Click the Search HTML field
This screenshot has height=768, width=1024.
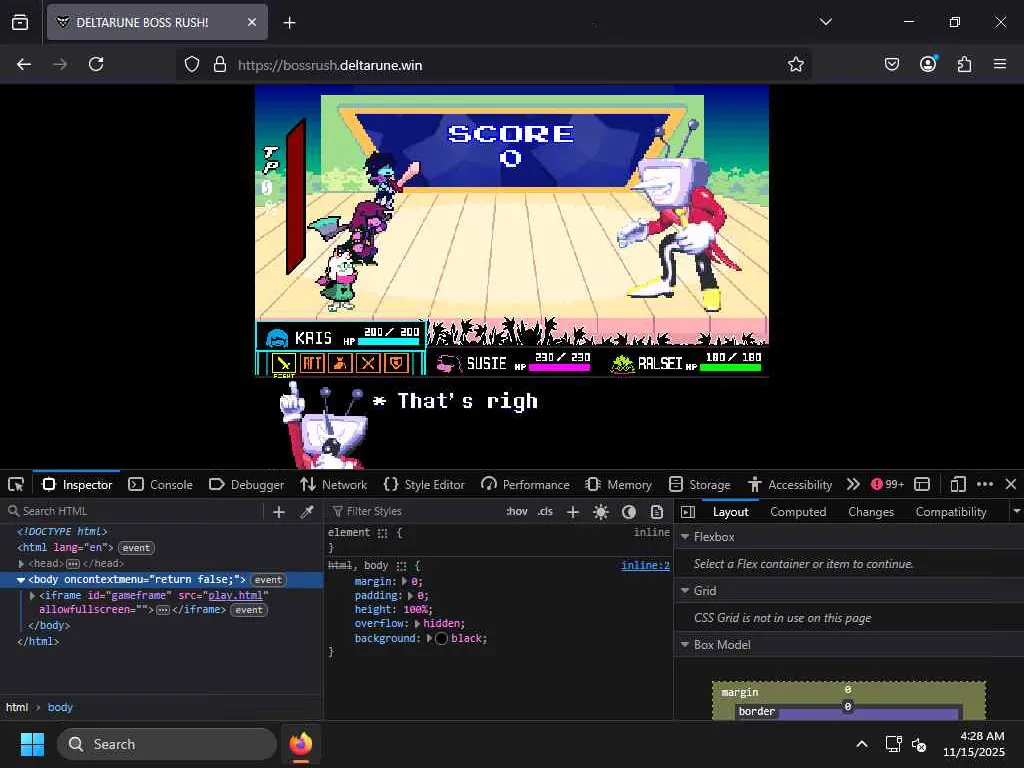coord(134,511)
